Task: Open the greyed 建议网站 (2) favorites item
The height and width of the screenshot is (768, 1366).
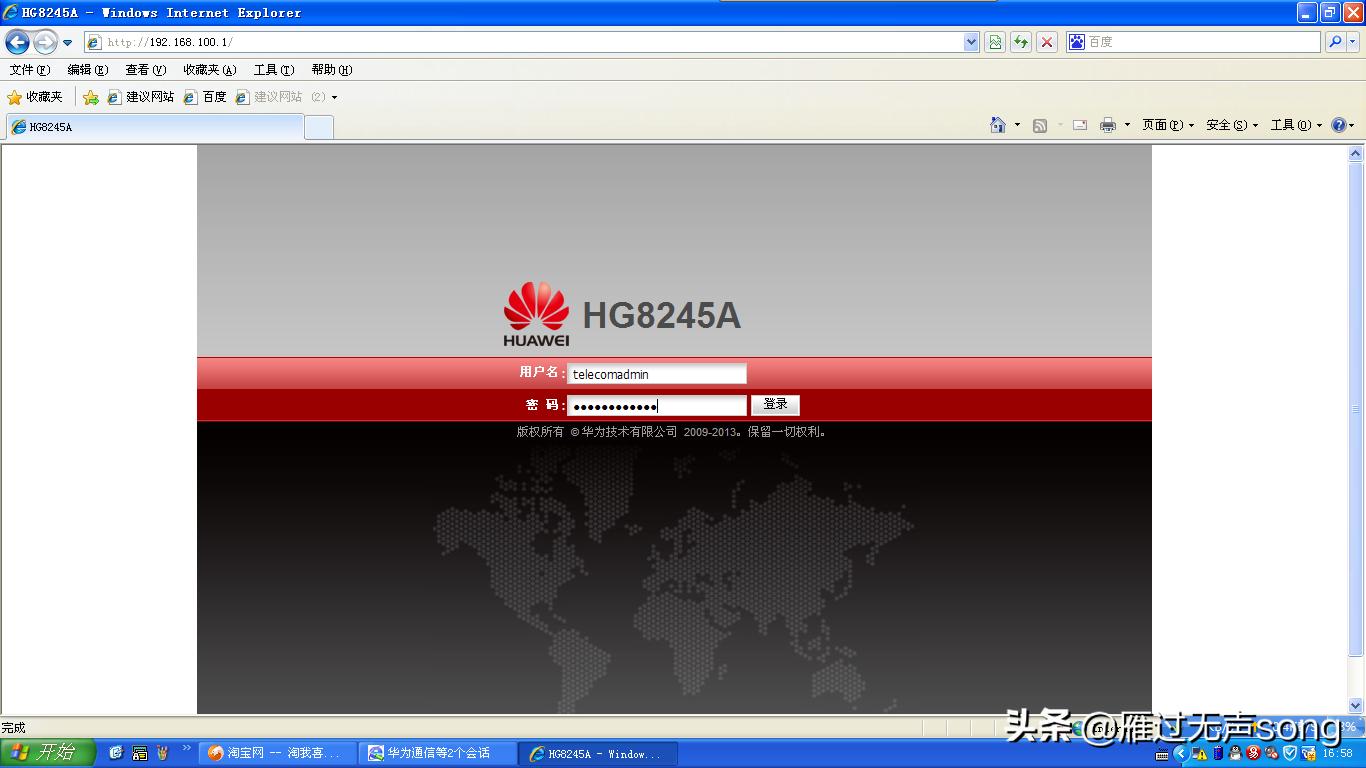Action: point(282,97)
